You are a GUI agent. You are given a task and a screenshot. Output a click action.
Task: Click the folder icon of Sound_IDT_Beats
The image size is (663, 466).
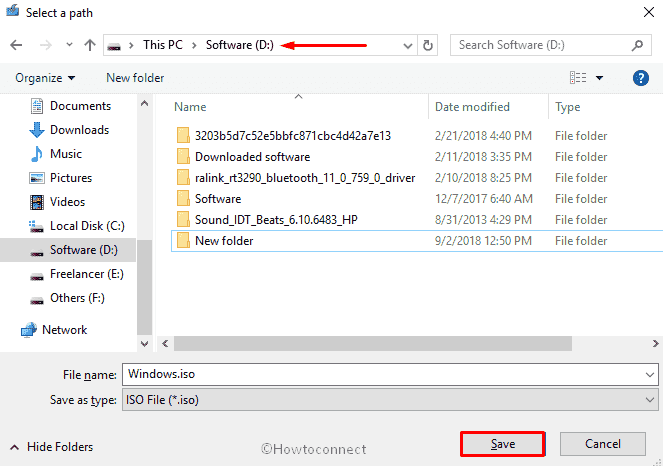tap(183, 220)
